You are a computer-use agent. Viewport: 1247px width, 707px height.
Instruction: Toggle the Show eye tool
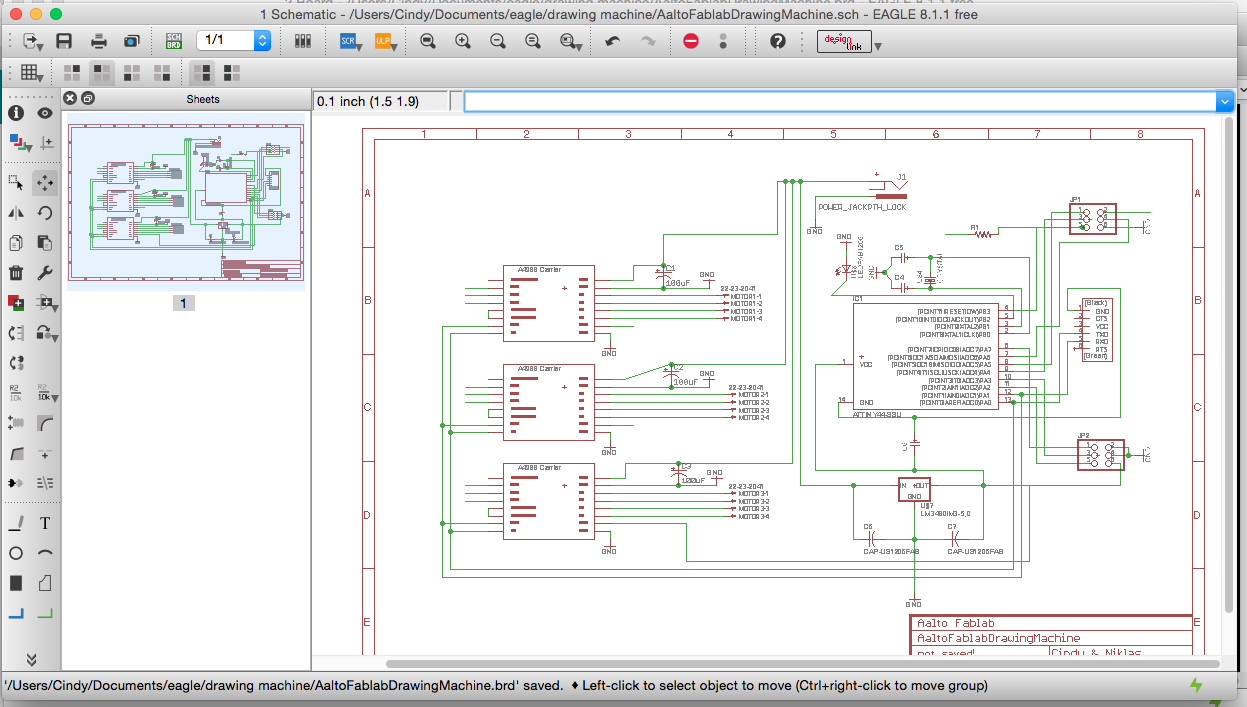[45, 113]
